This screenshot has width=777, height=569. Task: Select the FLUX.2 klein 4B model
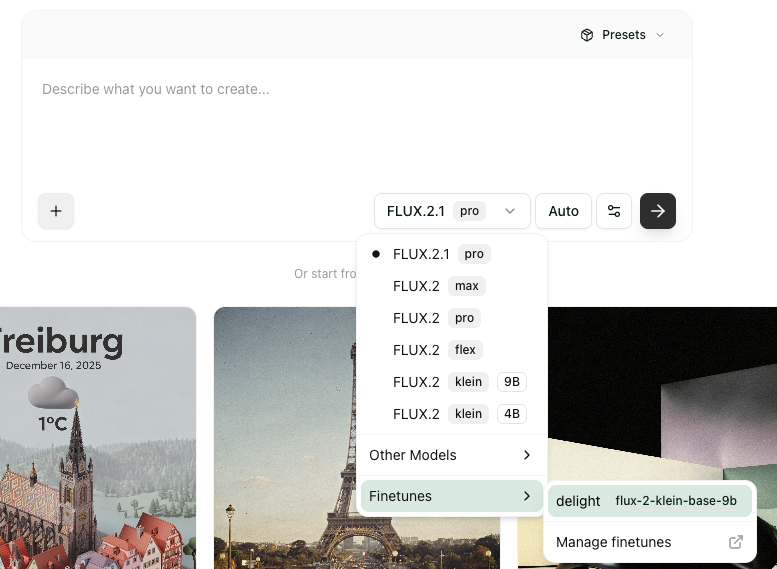coord(451,414)
